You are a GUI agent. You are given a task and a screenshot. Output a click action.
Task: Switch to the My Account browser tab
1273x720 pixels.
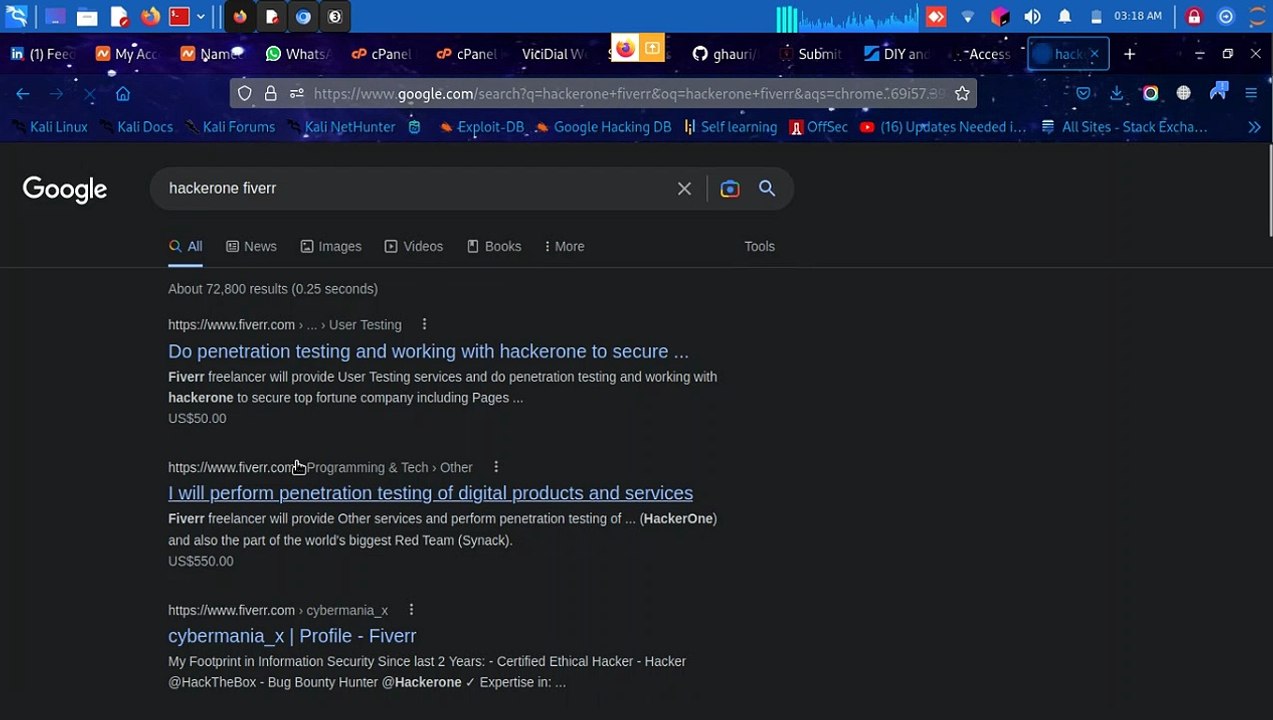pos(128,54)
